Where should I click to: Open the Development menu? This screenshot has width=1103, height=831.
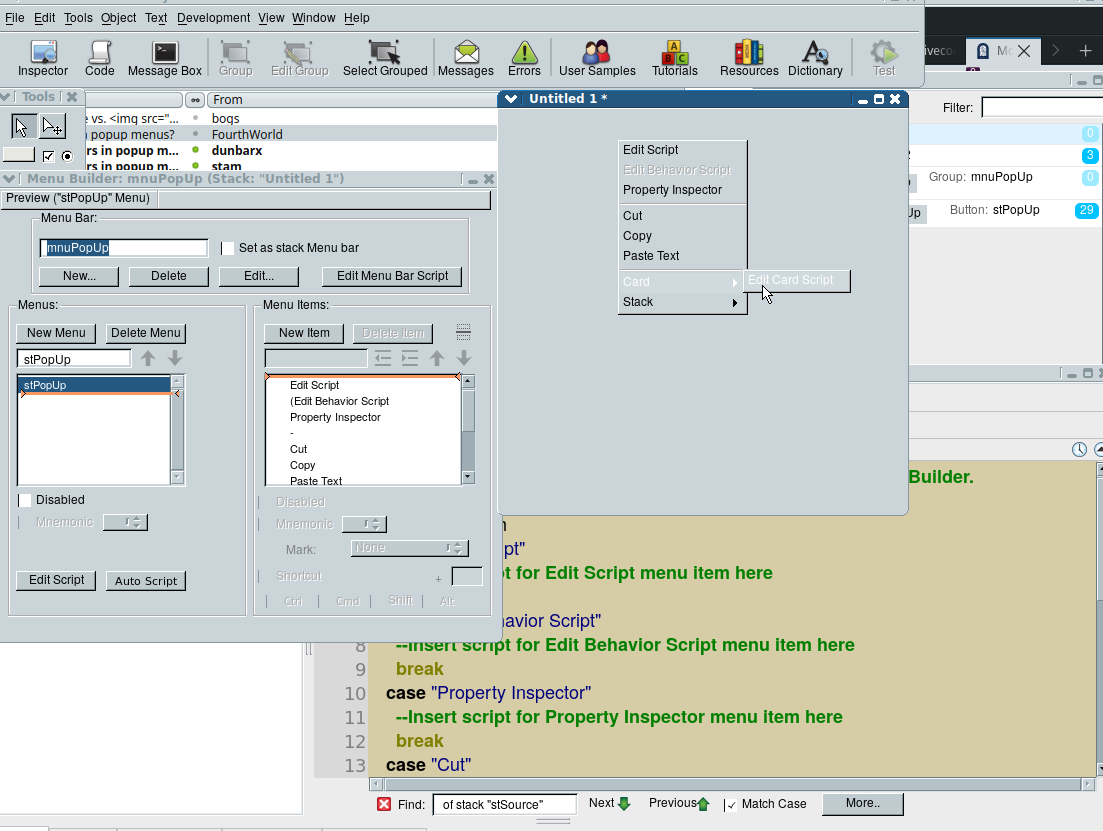pyautogui.click(x=214, y=18)
